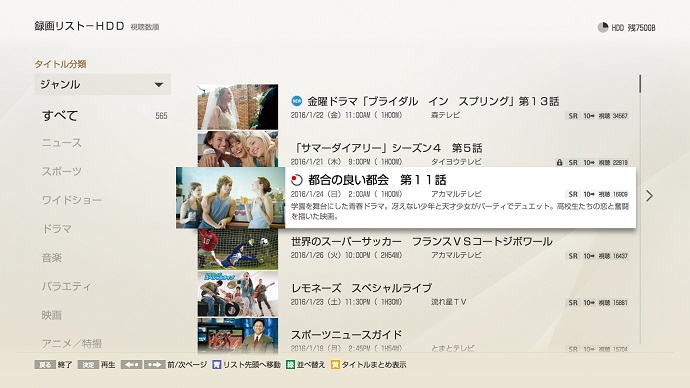Click the HDD remaining capacity pie icon
690x388 pixels.
coord(603,27)
